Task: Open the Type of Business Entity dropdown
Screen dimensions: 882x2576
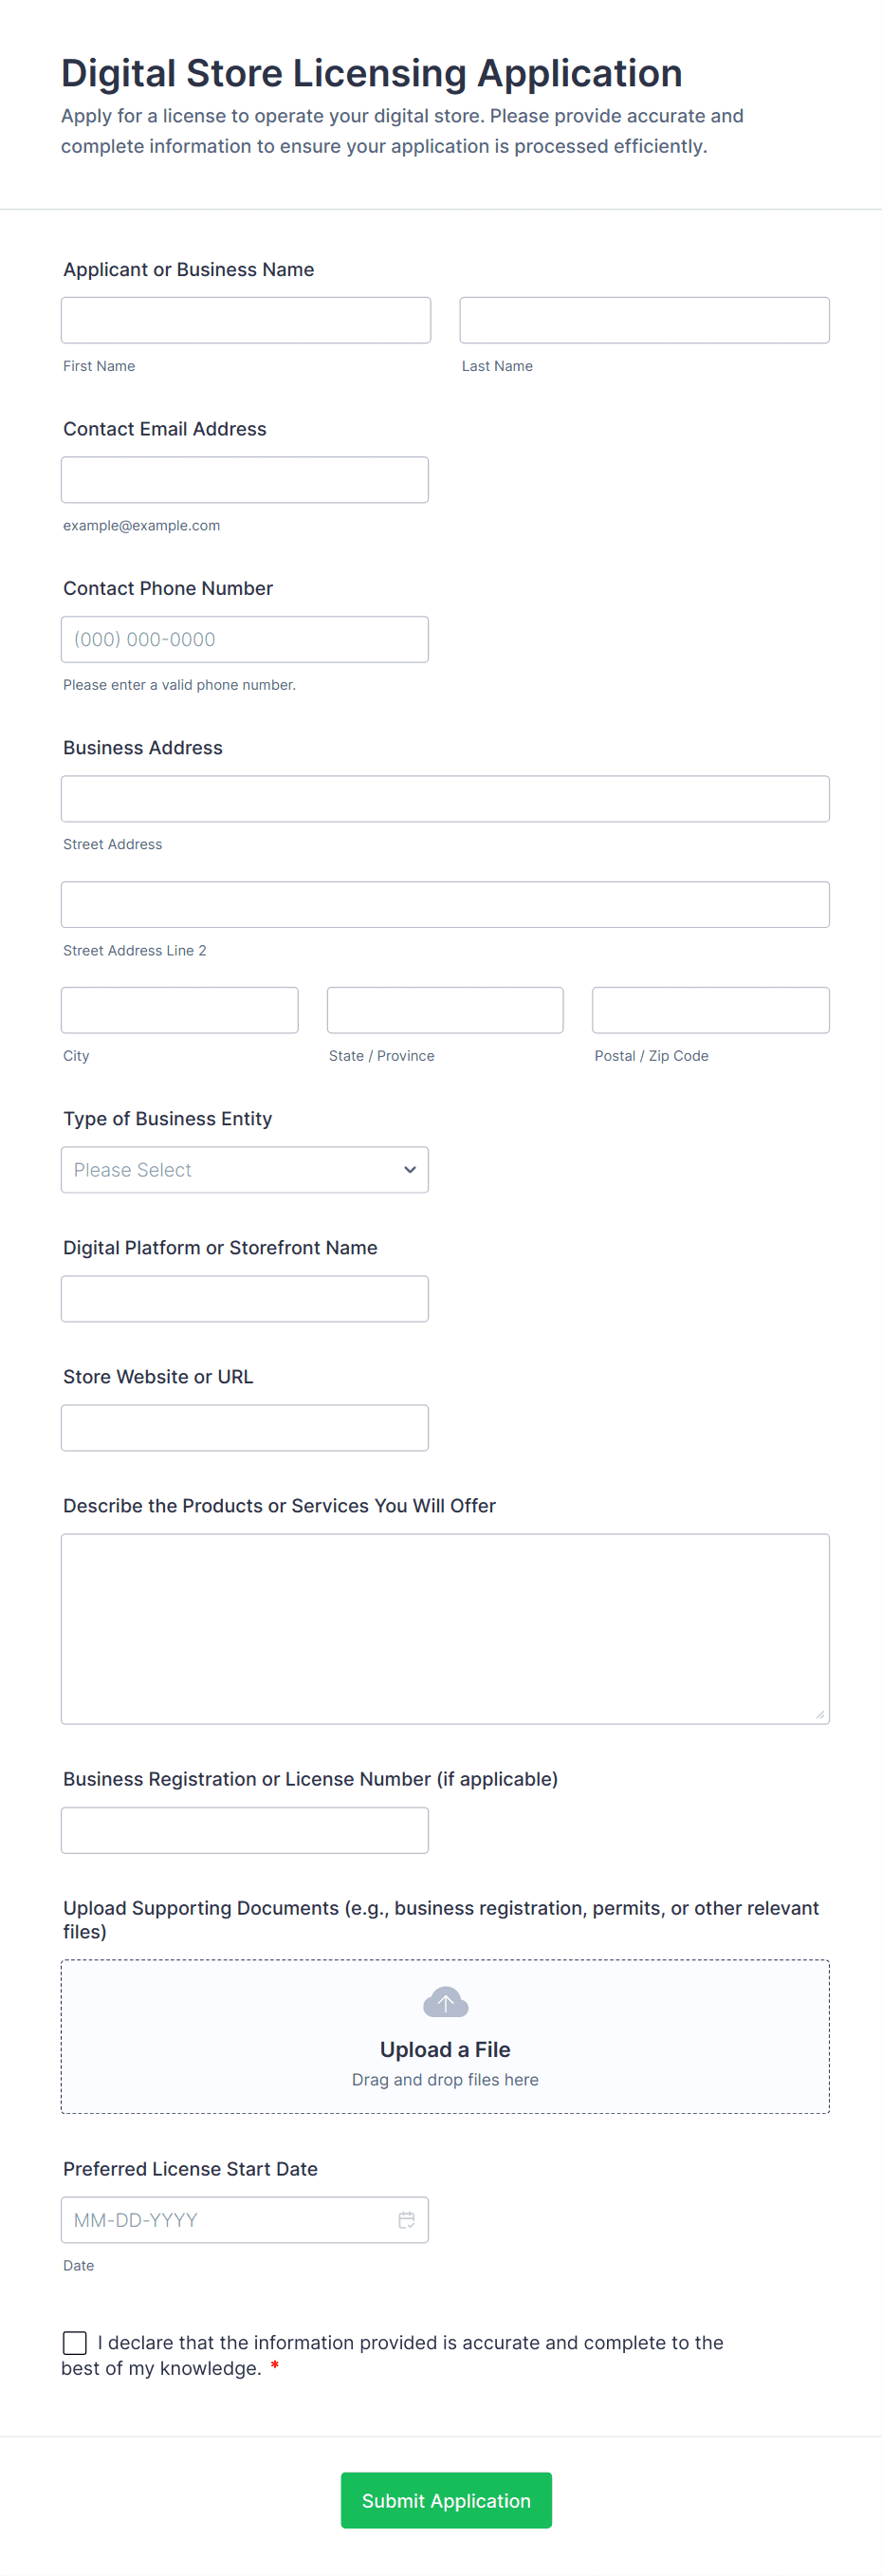Action: pyautogui.click(x=245, y=1169)
